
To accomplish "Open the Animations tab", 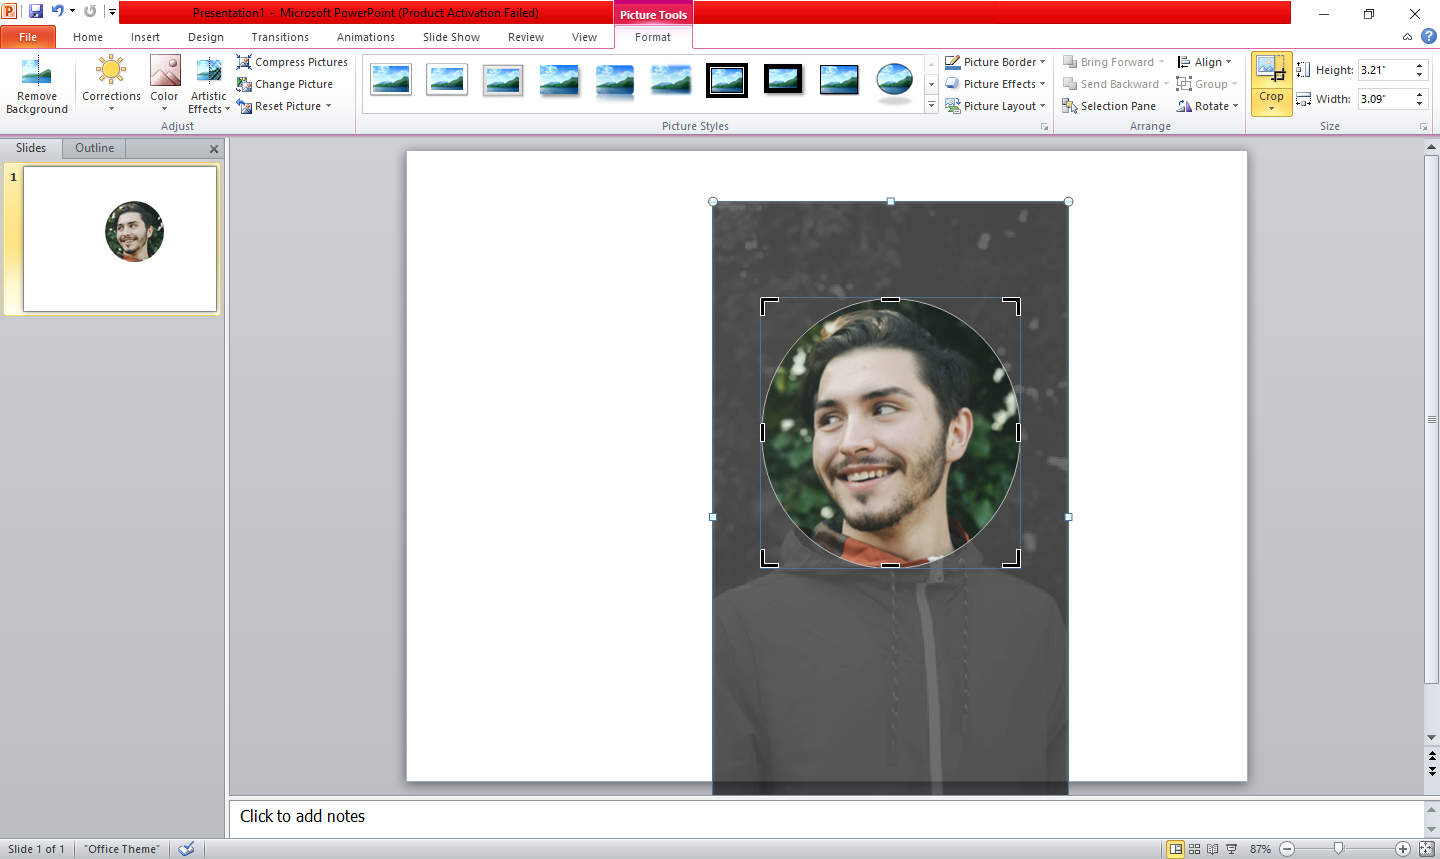I will point(366,37).
